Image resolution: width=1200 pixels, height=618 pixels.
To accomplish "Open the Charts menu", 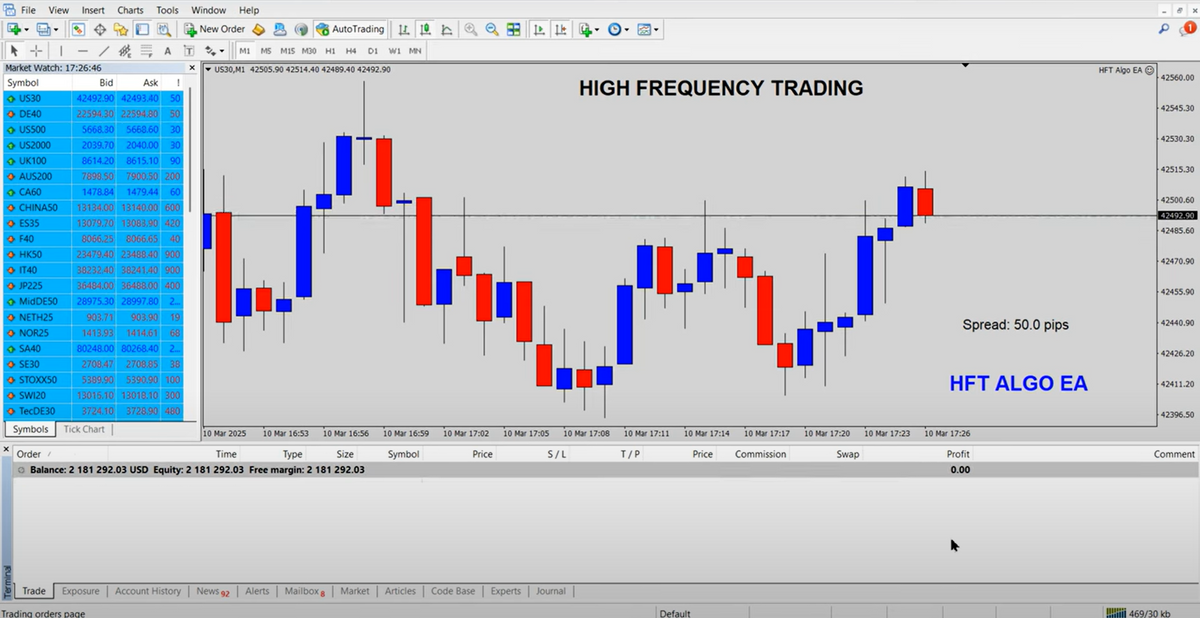I will (130, 10).
